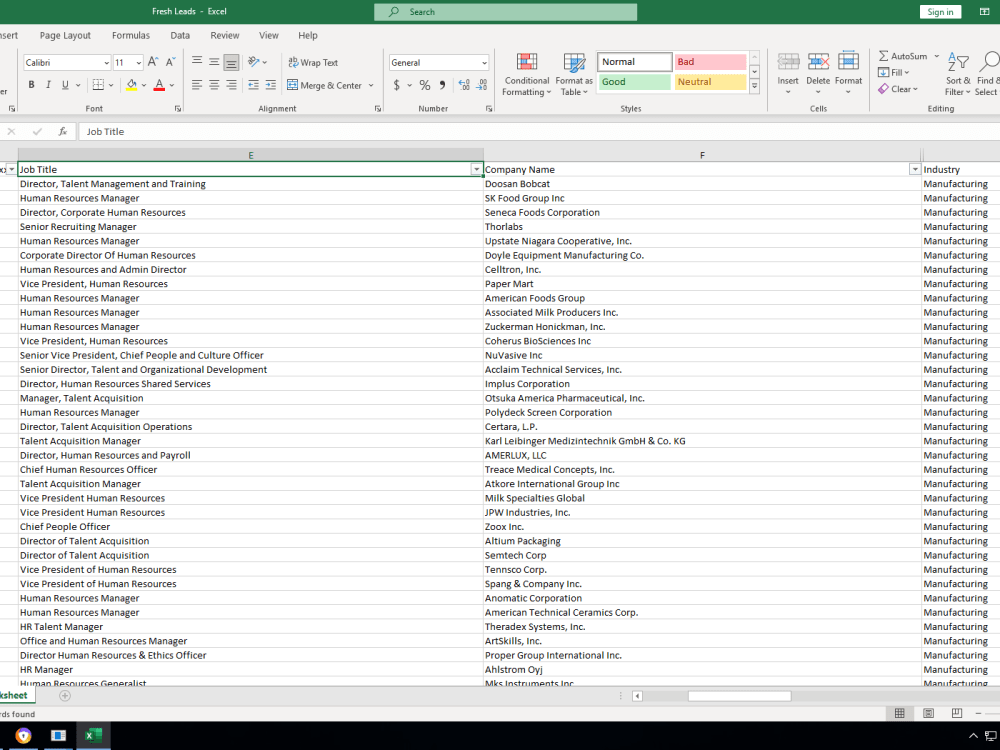Apply the Good cell style
The height and width of the screenshot is (750, 1000).
(x=635, y=82)
